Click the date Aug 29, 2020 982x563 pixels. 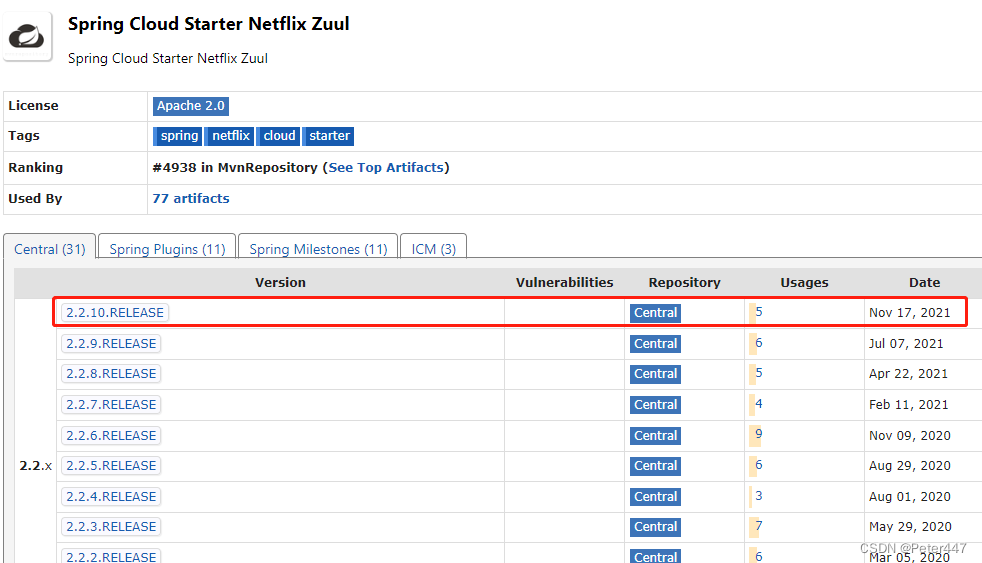click(909, 465)
